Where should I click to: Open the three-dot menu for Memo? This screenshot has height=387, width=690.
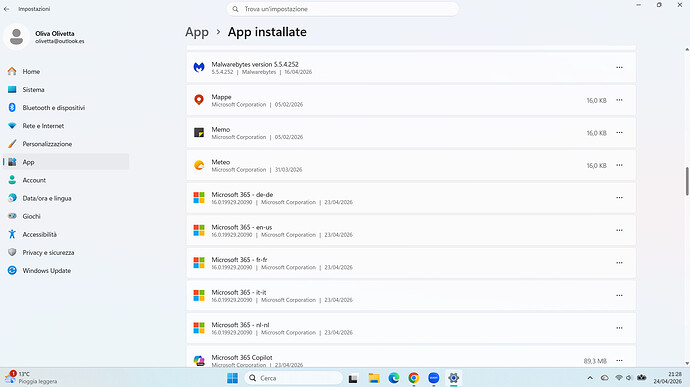pyautogui.click(x=619, y=133)
